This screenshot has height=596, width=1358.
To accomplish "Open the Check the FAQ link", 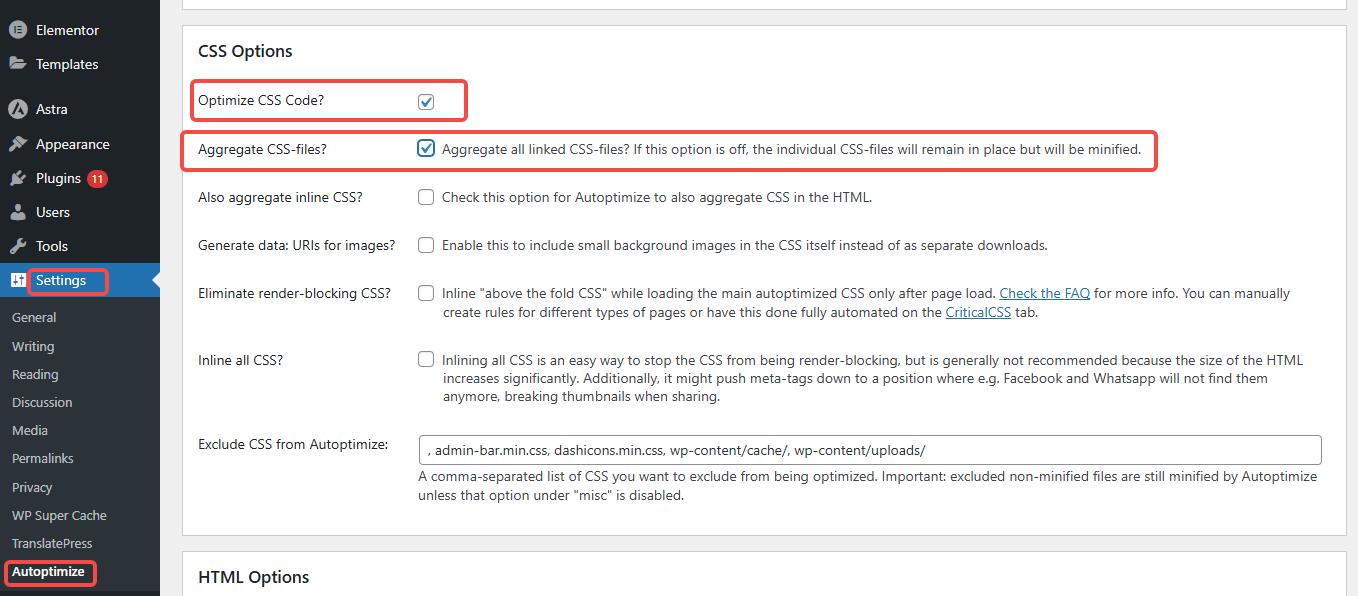I will 1044,294.
